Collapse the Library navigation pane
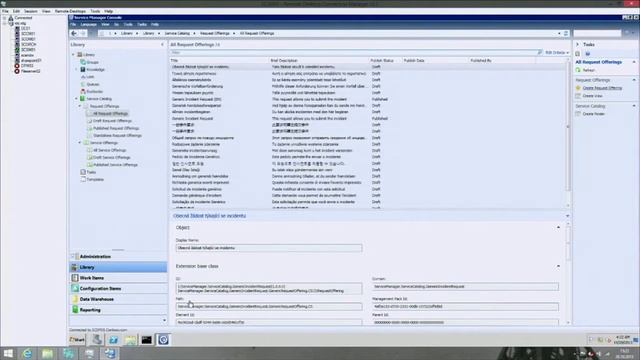640x360 pixels. [x=162, y=44]
